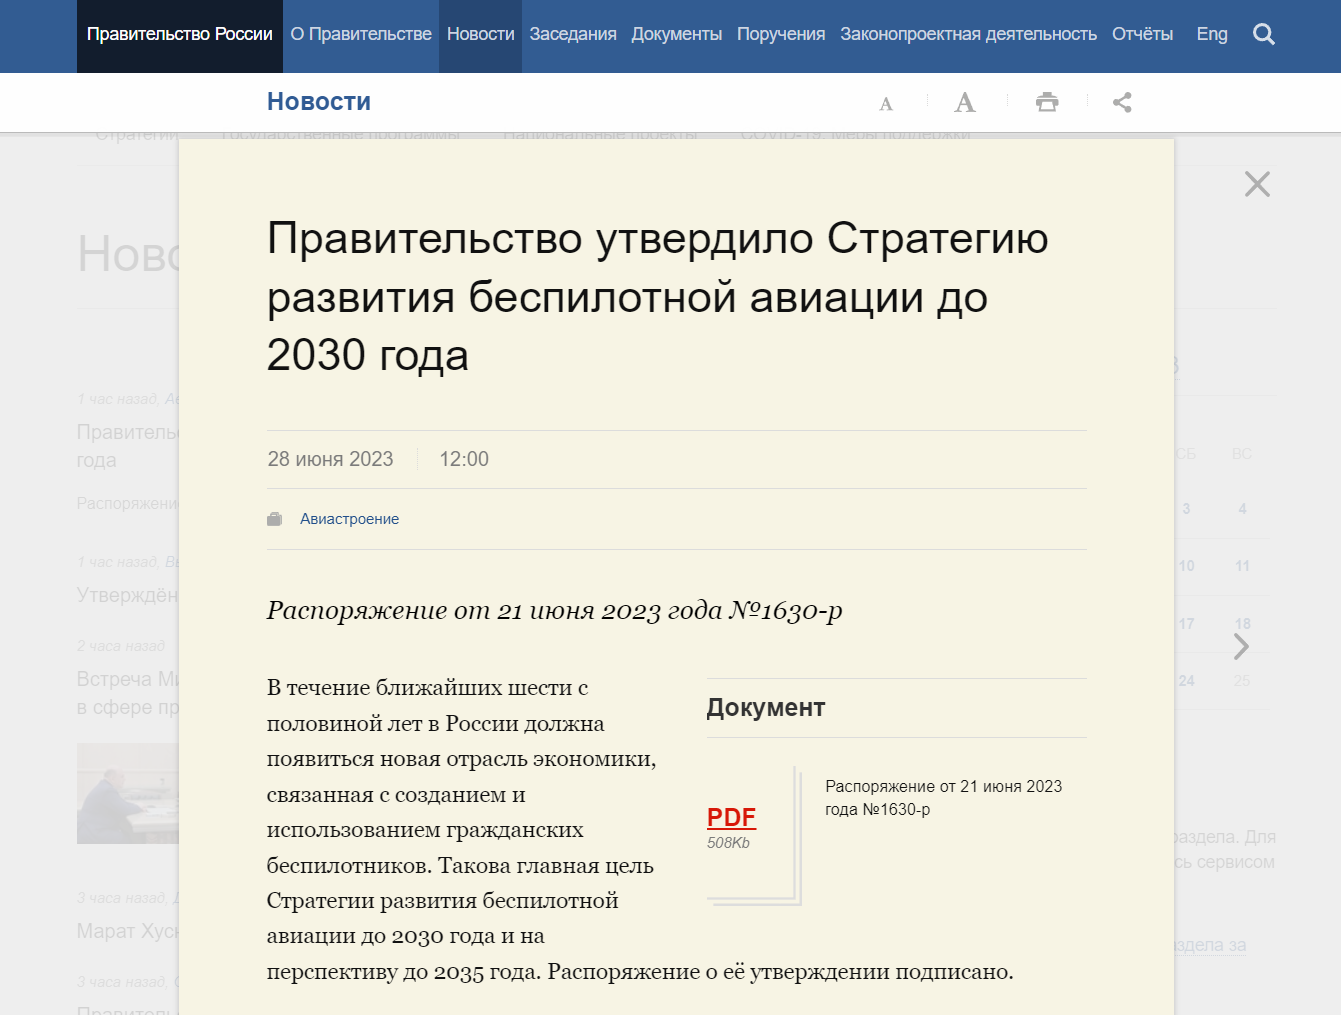Image resolution: width=1341 pixels, height=1015 pixels.
Task: Increase font size with large A icon
Action: 964,102
